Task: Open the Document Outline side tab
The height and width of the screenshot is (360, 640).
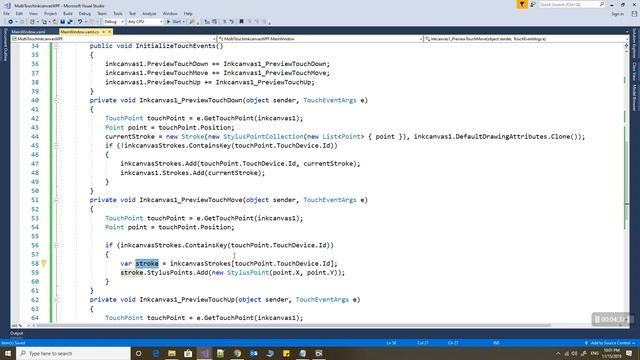Action: tap(5, 45)
